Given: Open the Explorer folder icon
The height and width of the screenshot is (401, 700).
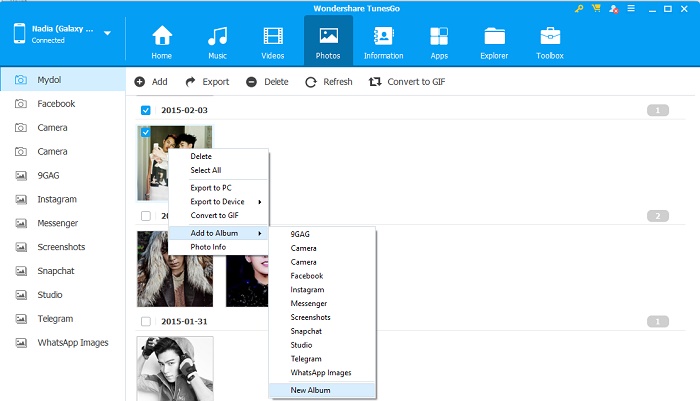Looking at the screenshot, I should (x=494, y=37).
